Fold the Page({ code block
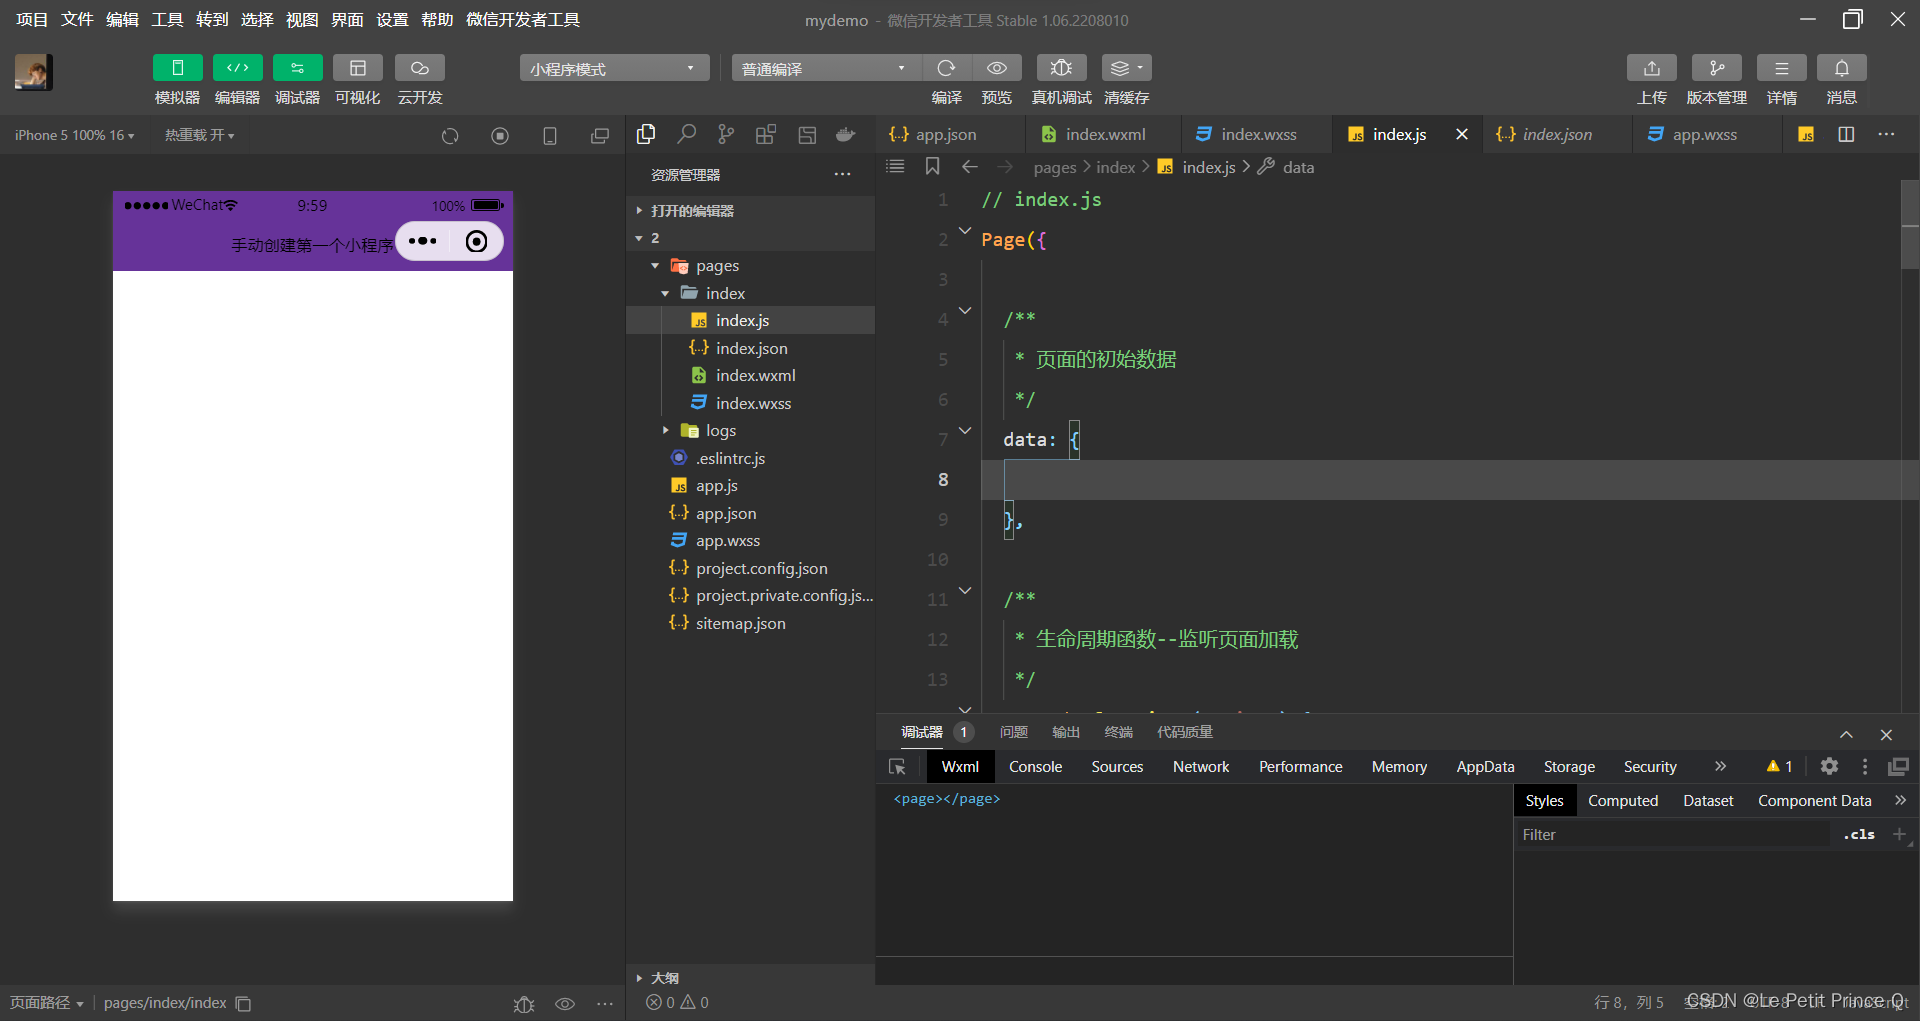The image size is (1920, 1021). pyautogui.click(x=965, y=230)
